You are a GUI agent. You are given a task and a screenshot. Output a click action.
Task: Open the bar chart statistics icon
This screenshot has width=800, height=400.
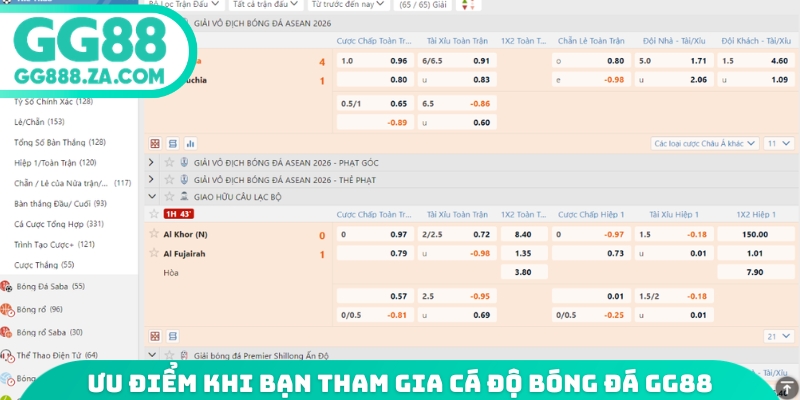(190, 144)
